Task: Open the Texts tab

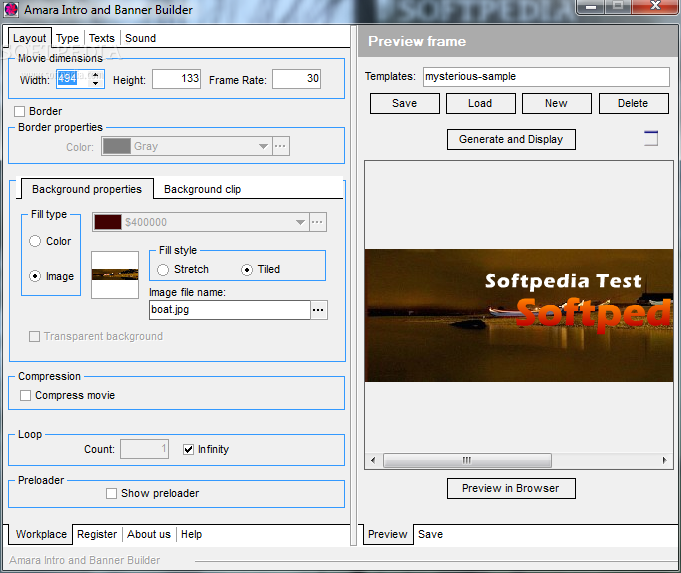Action: [x=102, y=38]
